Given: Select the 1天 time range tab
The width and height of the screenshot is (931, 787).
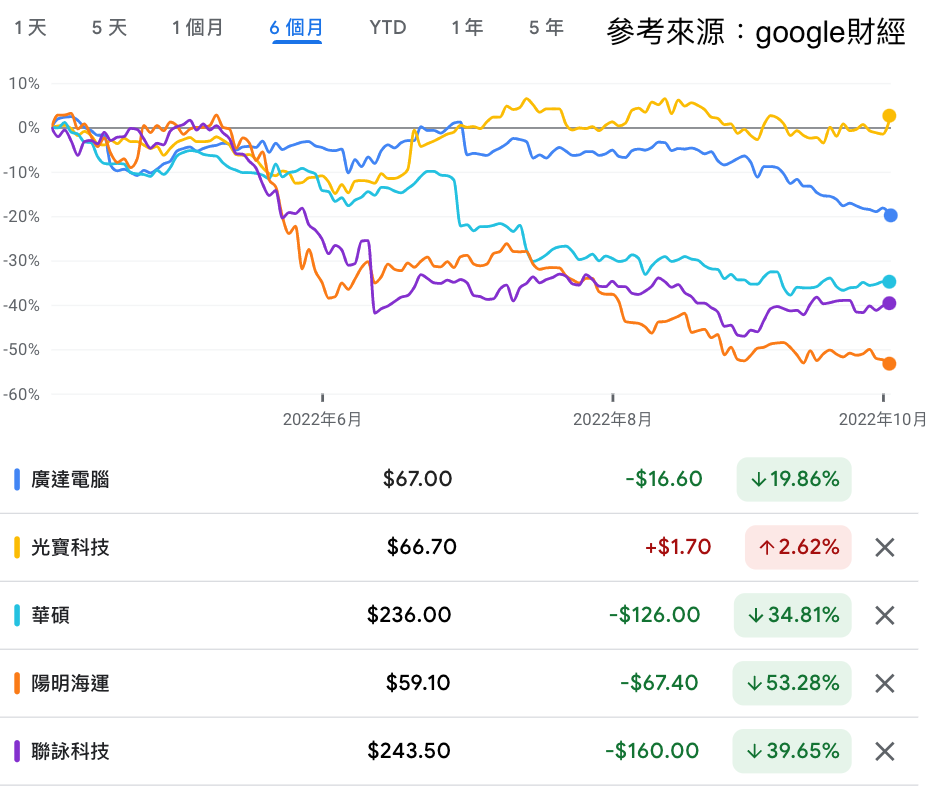Looking at the screenshot, I should tap(29, 29).
